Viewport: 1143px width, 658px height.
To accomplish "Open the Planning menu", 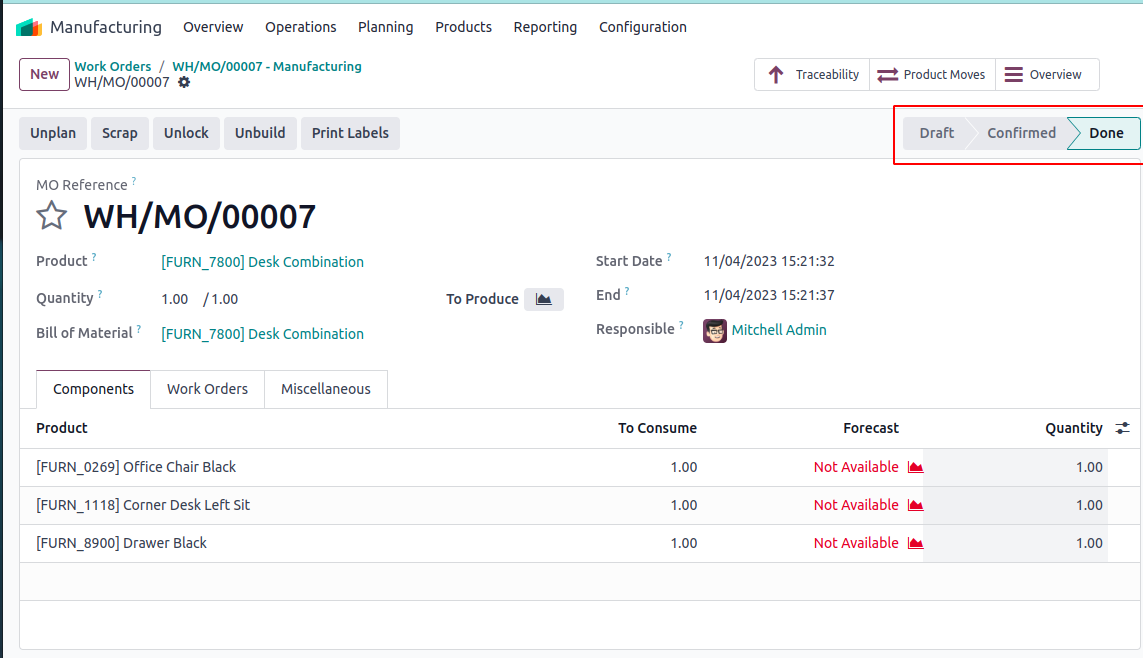I will tap(386, 27).
